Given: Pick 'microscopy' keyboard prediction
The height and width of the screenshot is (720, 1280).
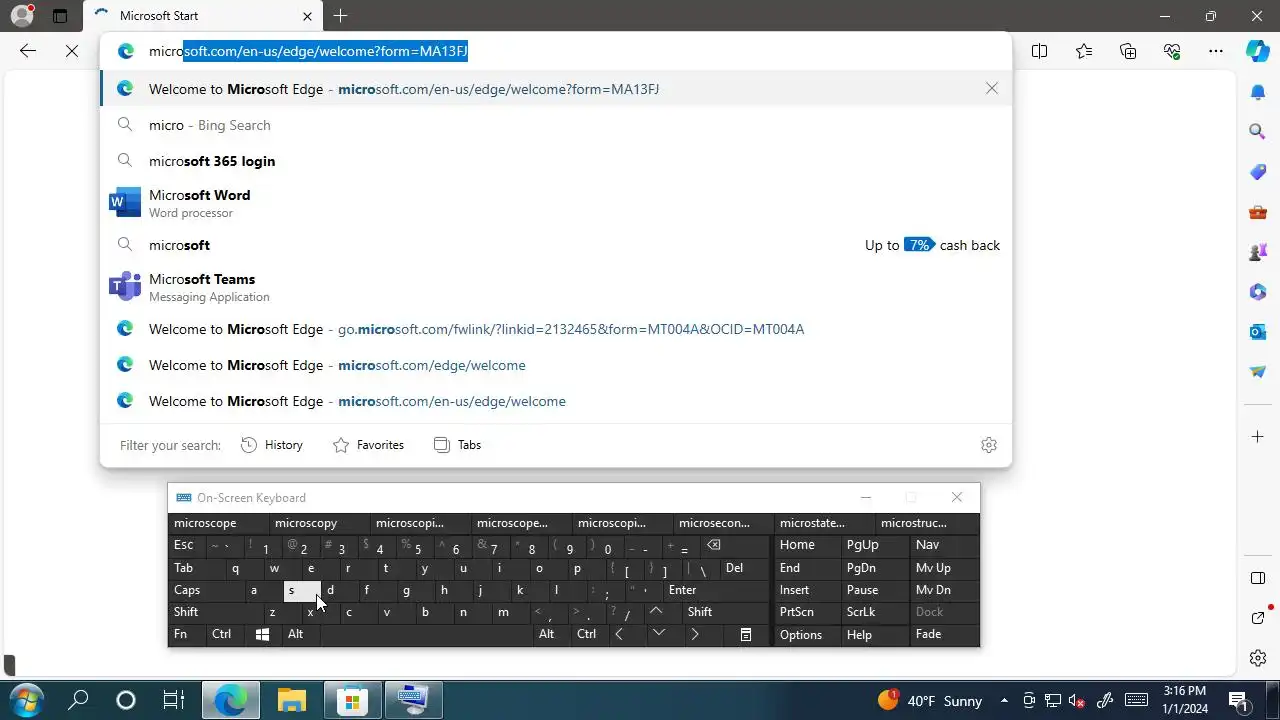Looking at the screenshot, I should pyautogui.click(x=320, y=523).
